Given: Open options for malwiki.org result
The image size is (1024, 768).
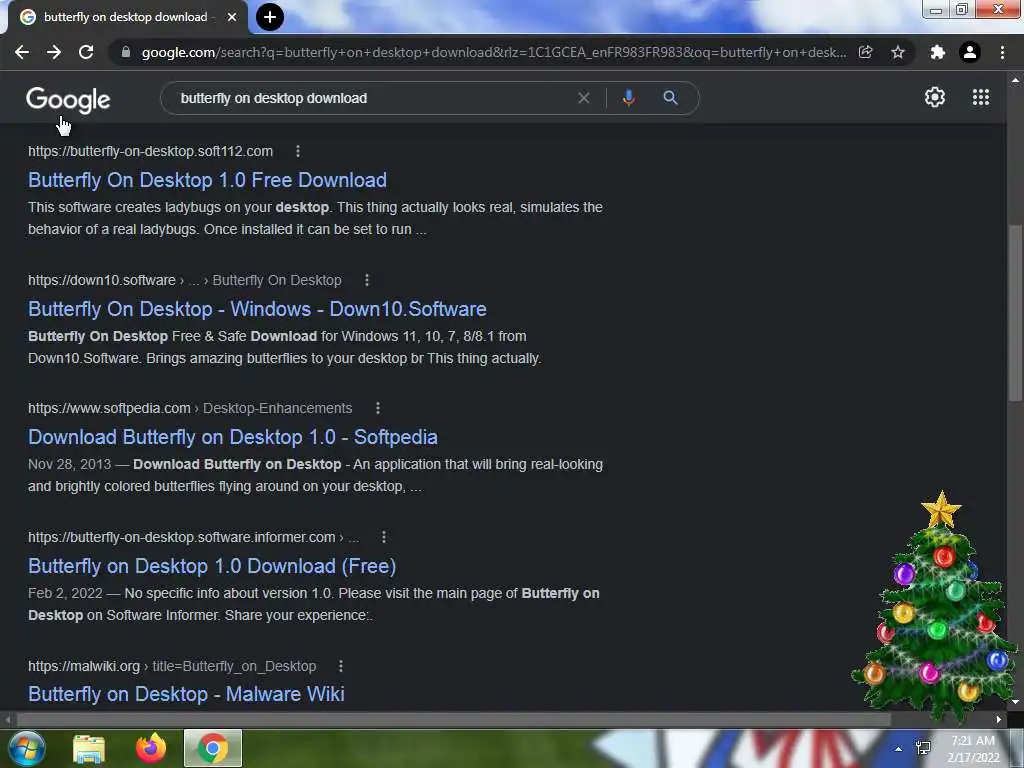Looking at the screenshot, I should pyautogui.click(x=341, y=666).
